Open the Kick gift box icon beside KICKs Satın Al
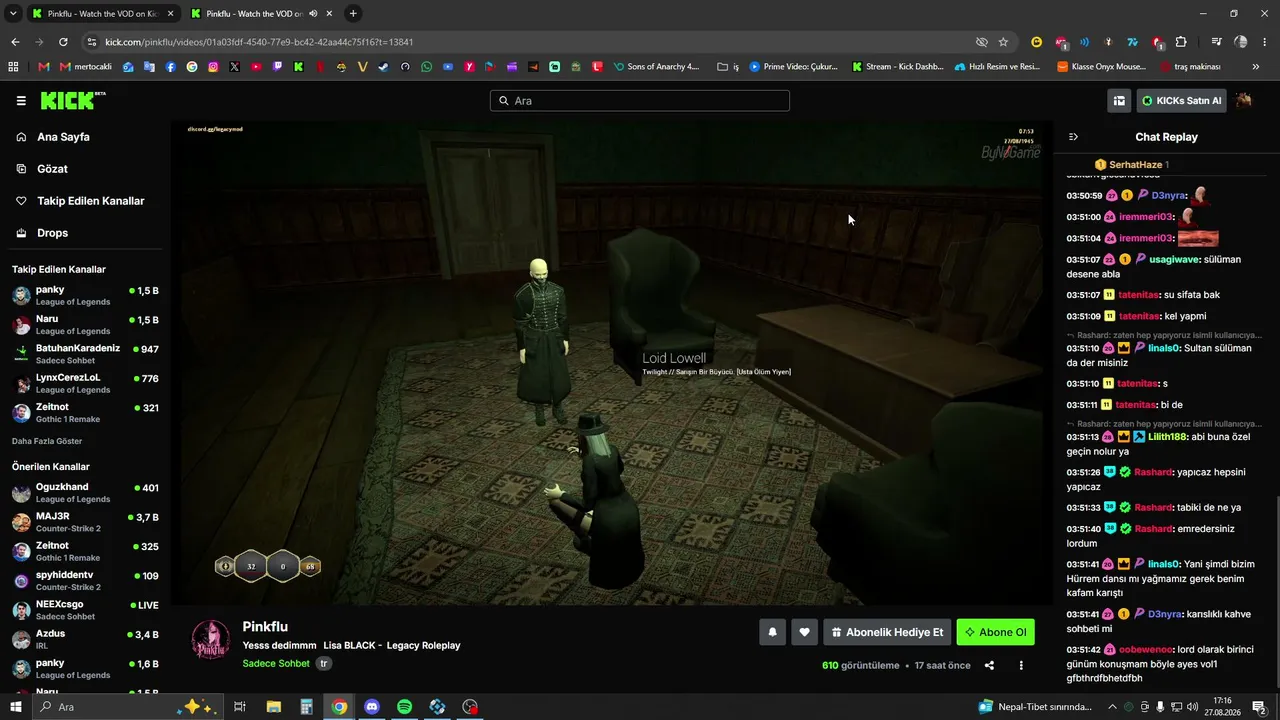Screen dimensions: 1280x720 pos(1119,101)
